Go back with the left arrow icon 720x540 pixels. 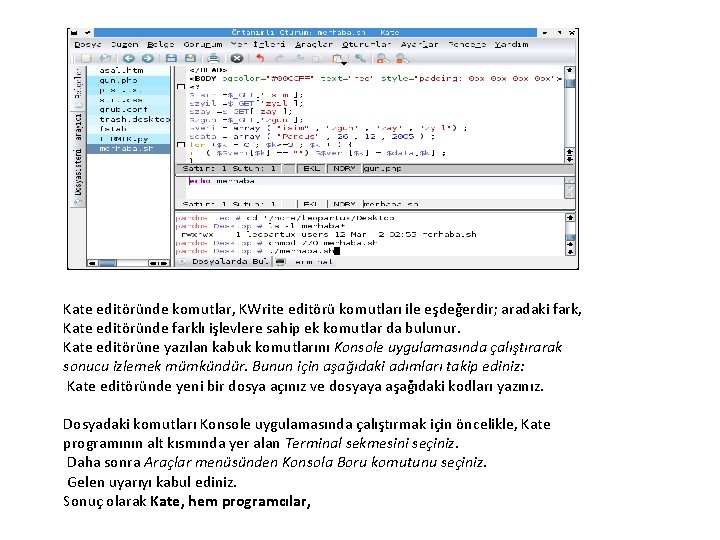point(129,58)
